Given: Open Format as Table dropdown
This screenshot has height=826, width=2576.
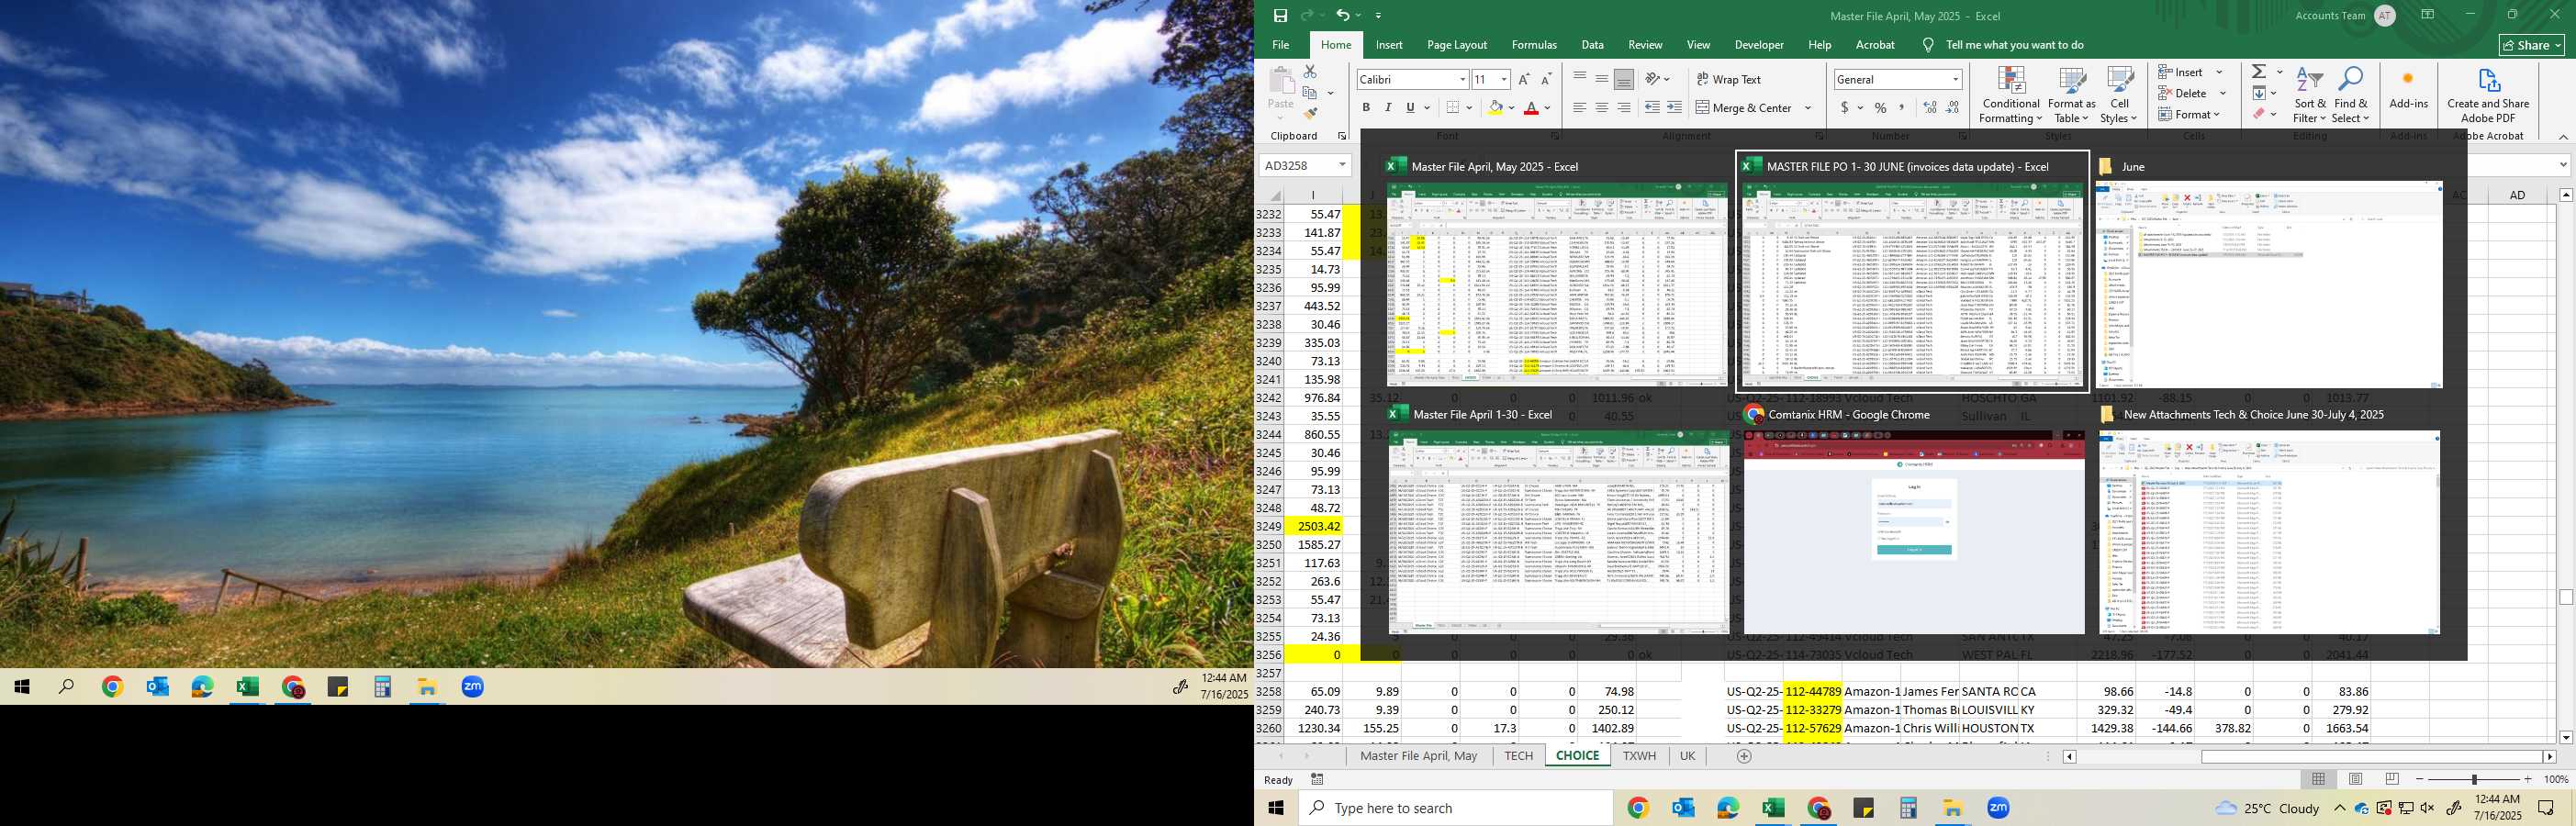Looking at the screenshot, I should pyautogui.click(x=2071, y=95).
